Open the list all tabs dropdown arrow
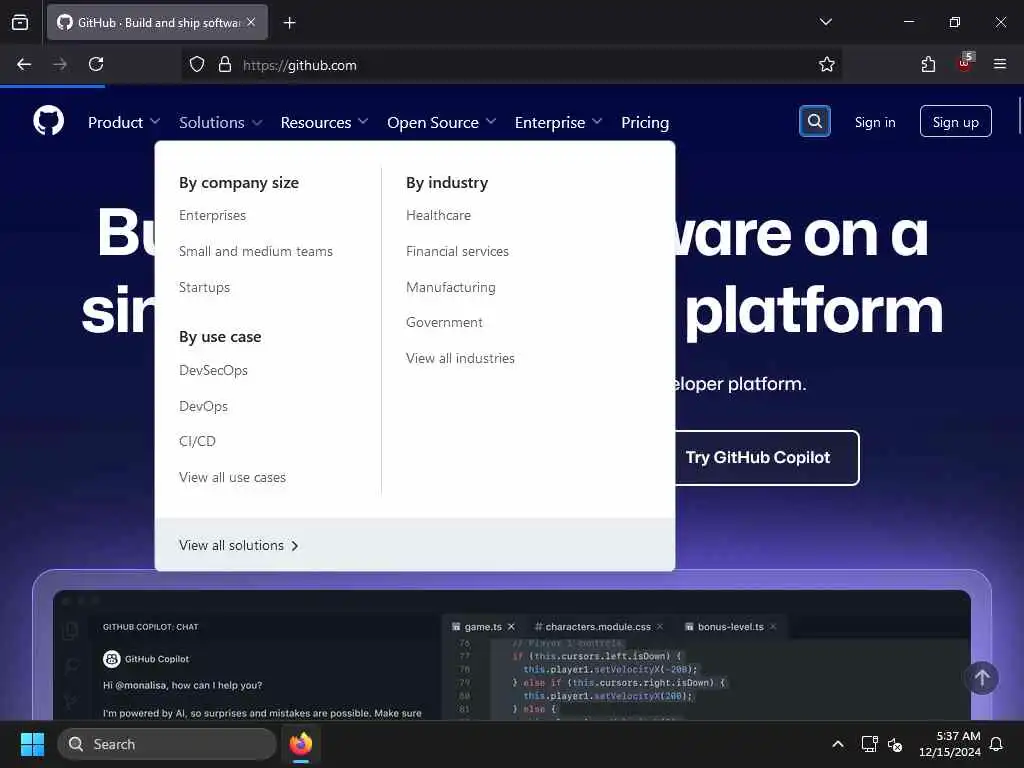The height and width of the screenshot is (768, 1024). [825, 22]
